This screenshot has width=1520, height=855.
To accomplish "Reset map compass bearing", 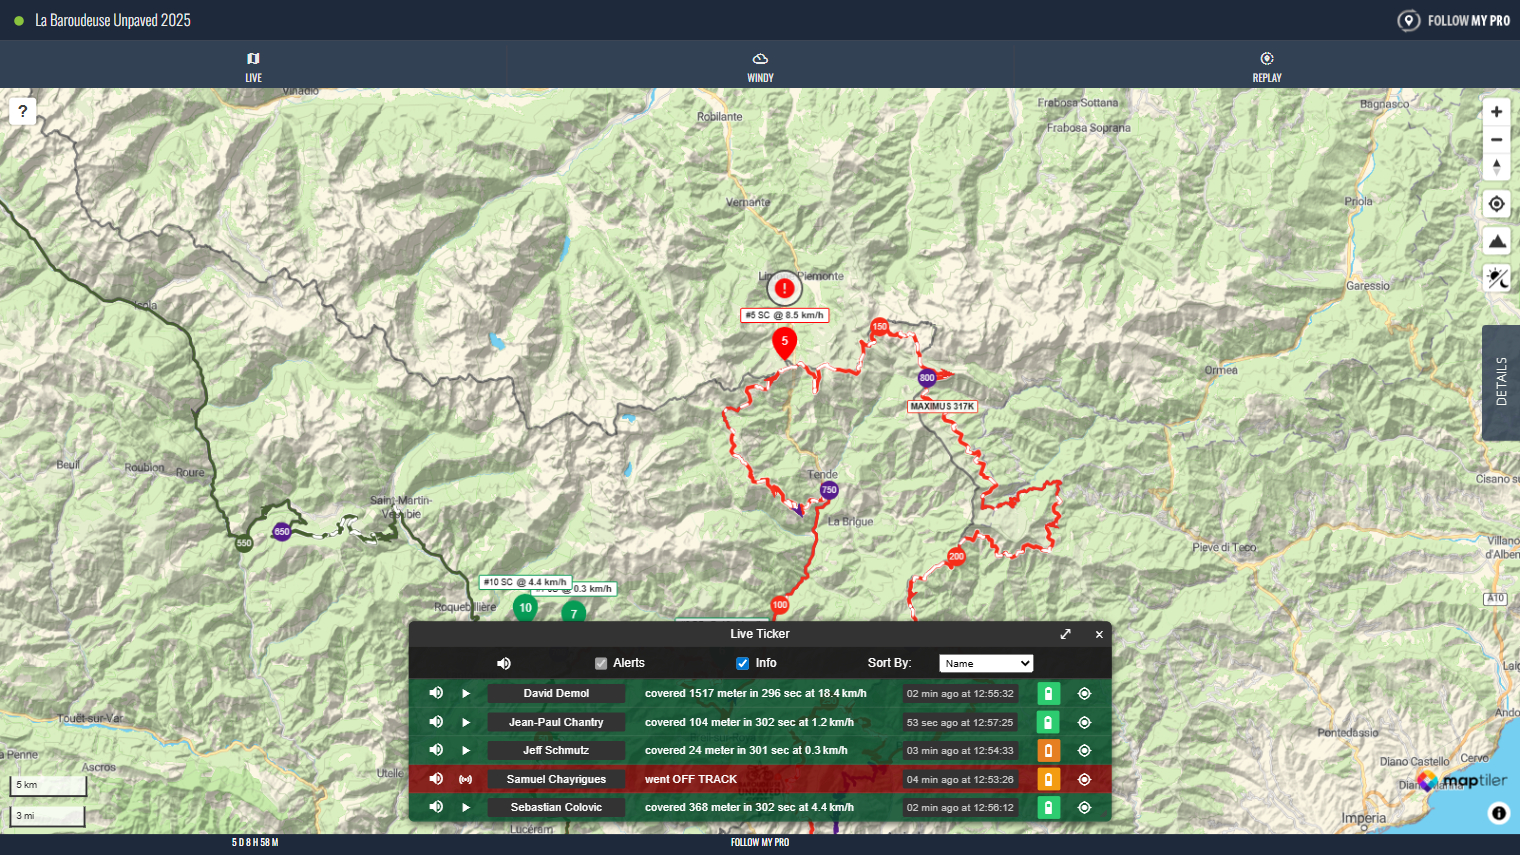I will point(1496,168).
